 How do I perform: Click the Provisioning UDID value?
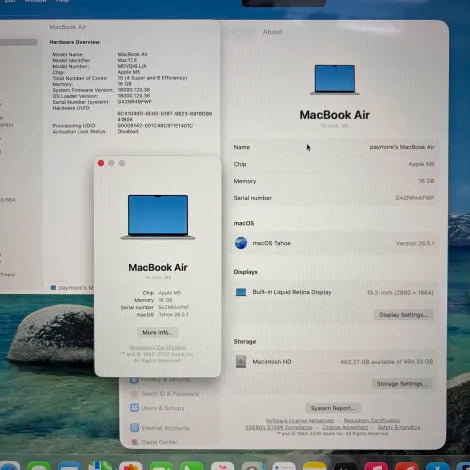(155, 126)
